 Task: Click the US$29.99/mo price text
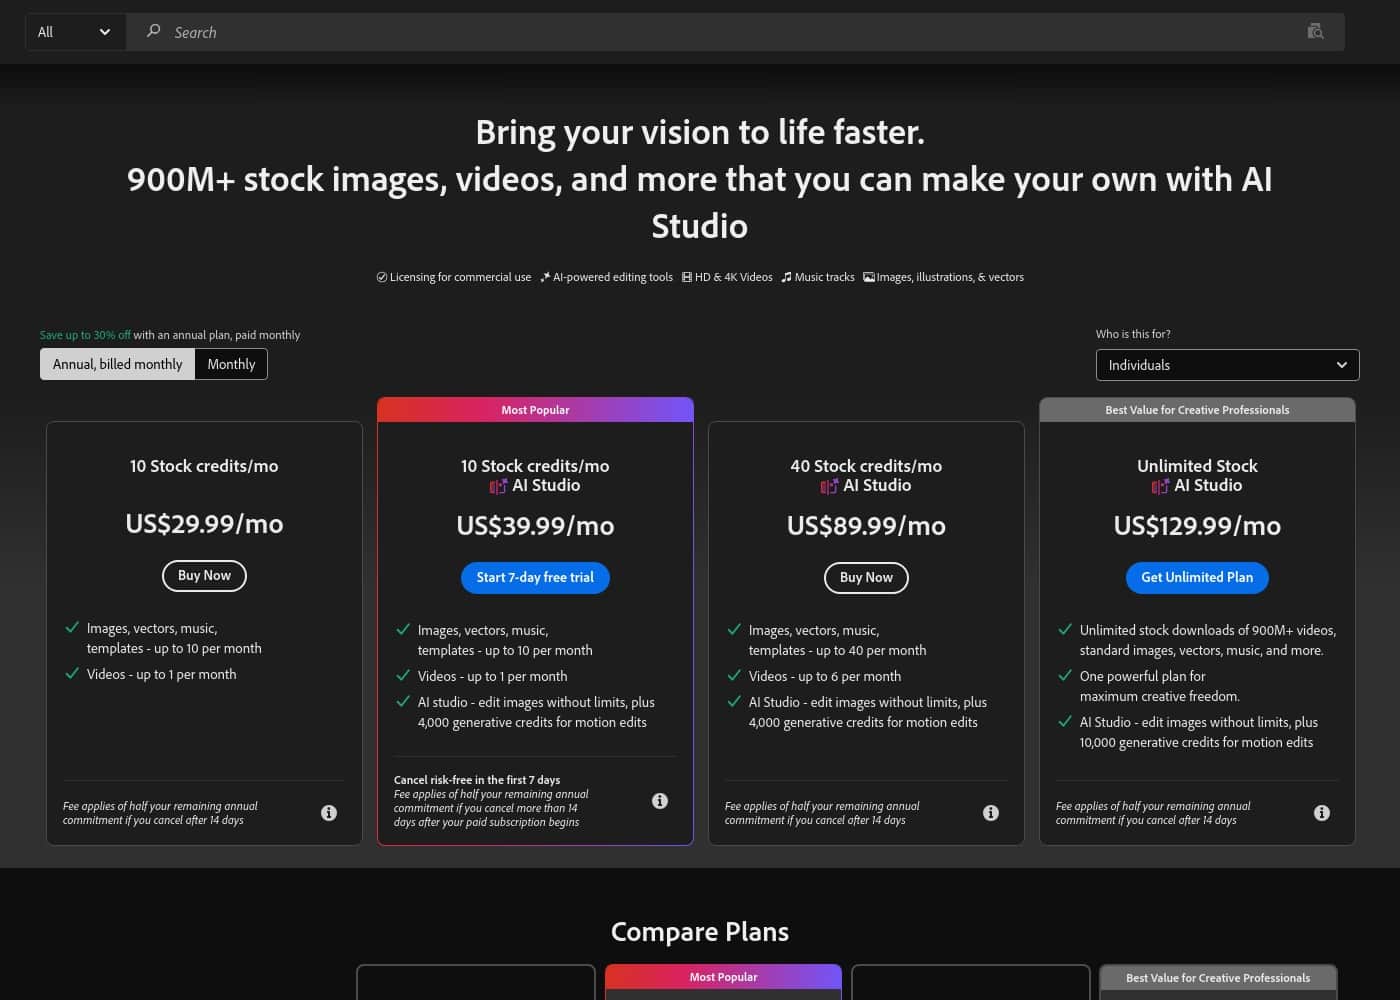(204, 524)
